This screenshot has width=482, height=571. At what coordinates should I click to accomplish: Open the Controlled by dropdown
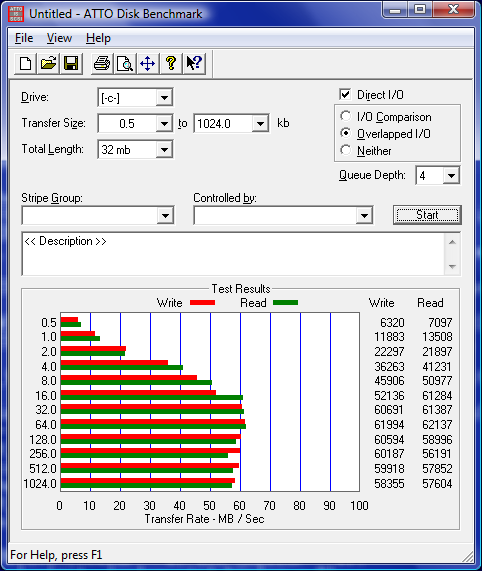(x=364, y=216)
